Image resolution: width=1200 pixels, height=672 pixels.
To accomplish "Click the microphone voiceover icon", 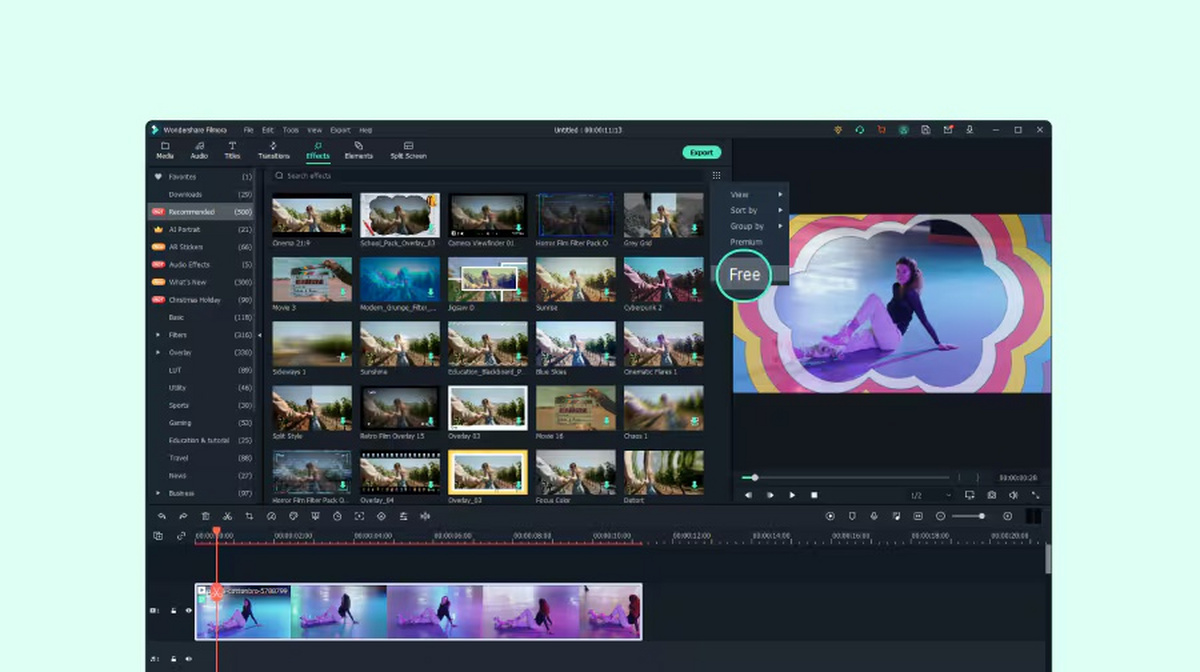I will (874, 516).
